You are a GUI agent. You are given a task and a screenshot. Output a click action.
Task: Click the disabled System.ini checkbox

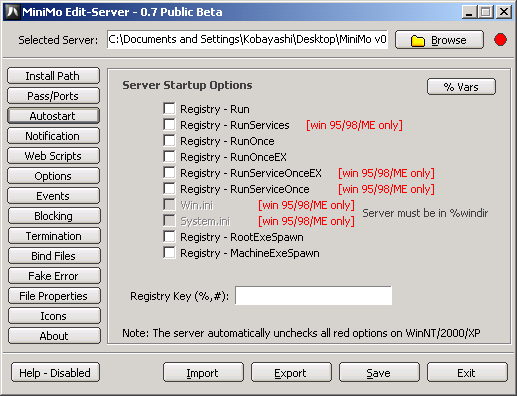pos(169,220)
